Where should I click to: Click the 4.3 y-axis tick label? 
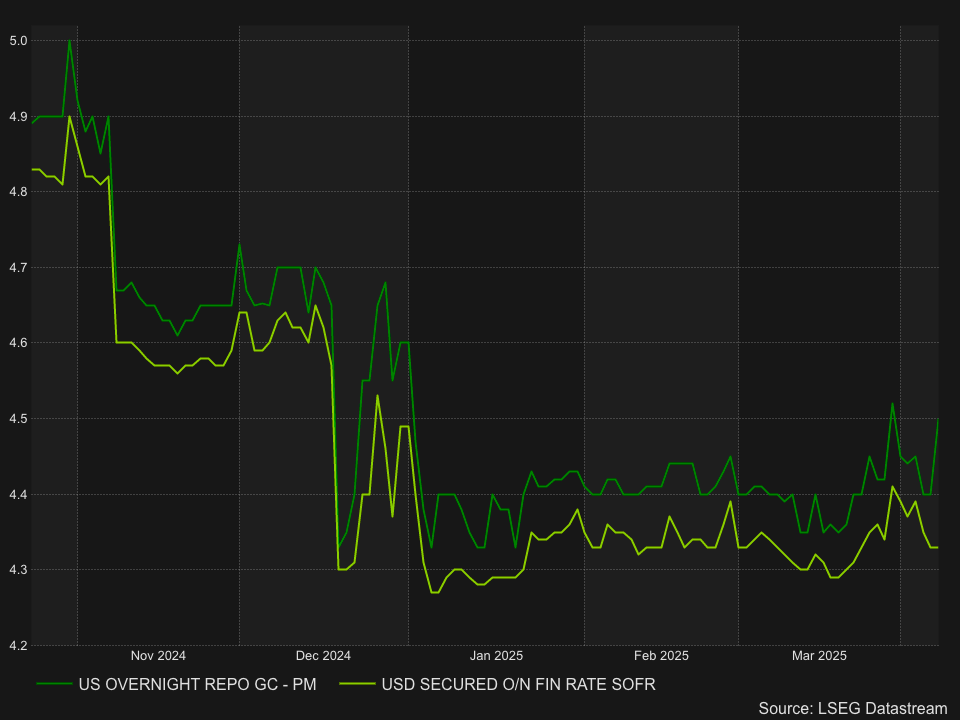point(17,570)
